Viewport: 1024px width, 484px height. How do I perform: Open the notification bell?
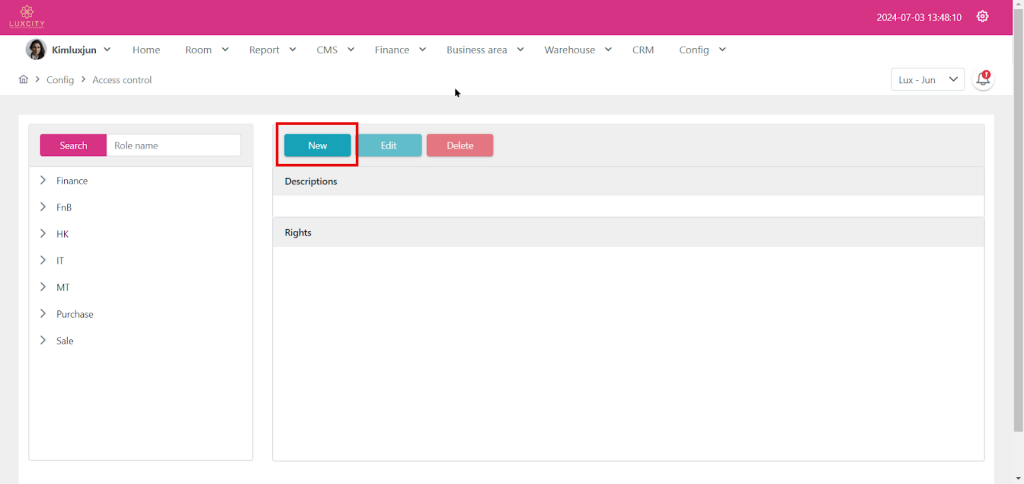pyautogui.click(x=983, y=80)
